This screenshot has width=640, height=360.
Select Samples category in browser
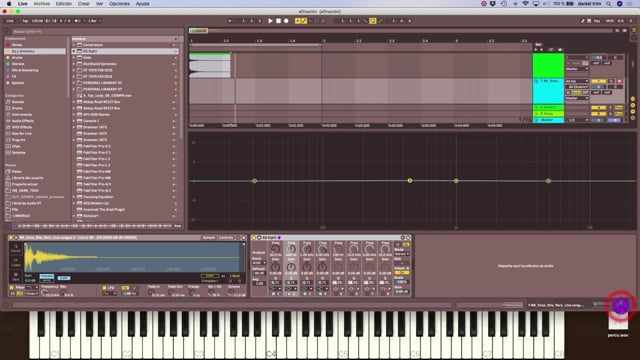coord(19,153)
